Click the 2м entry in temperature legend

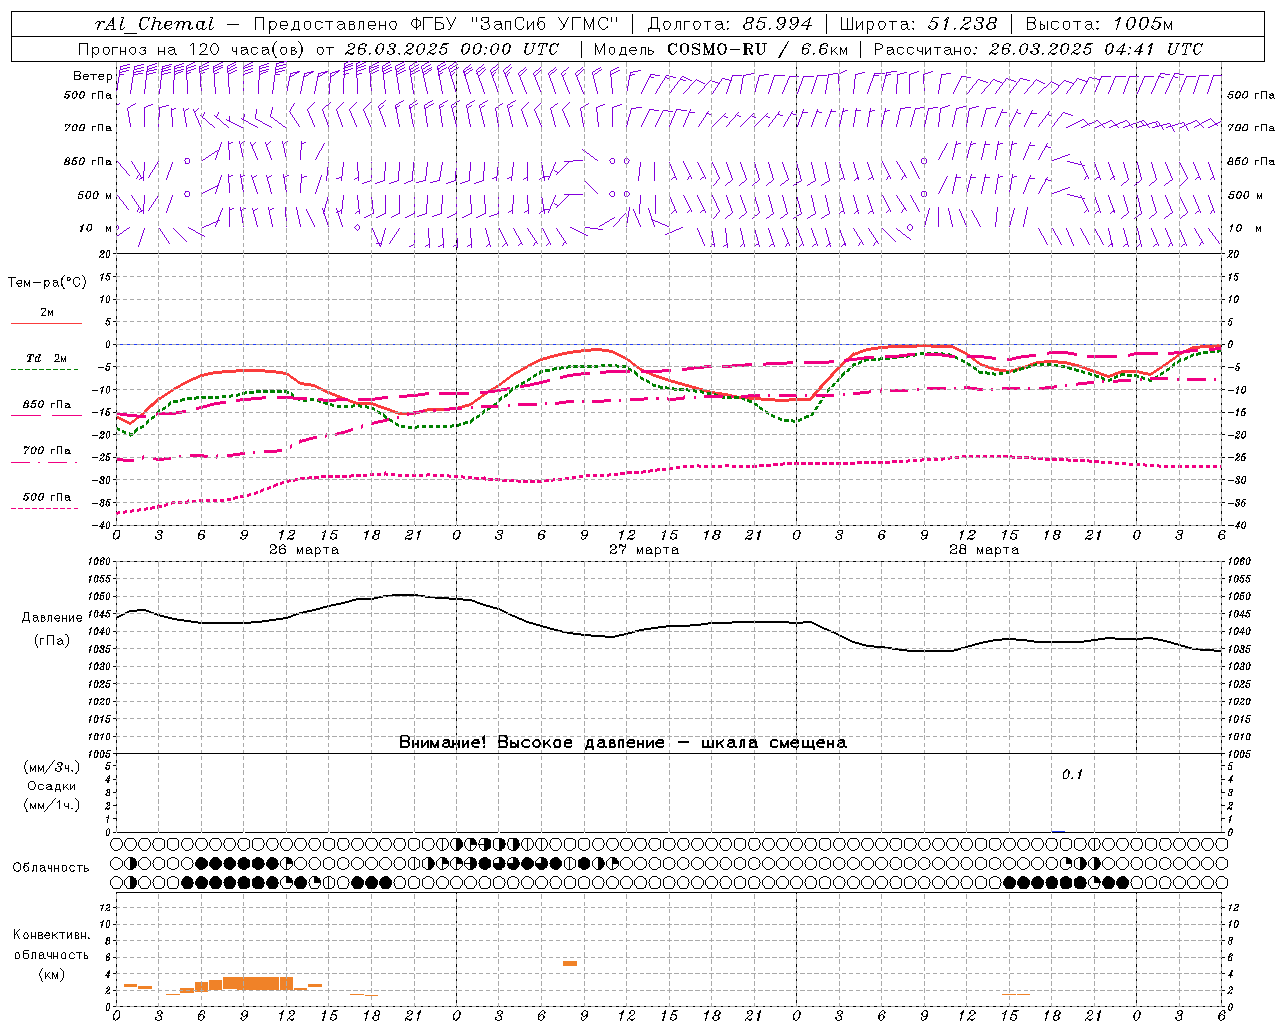click(47, 313)
